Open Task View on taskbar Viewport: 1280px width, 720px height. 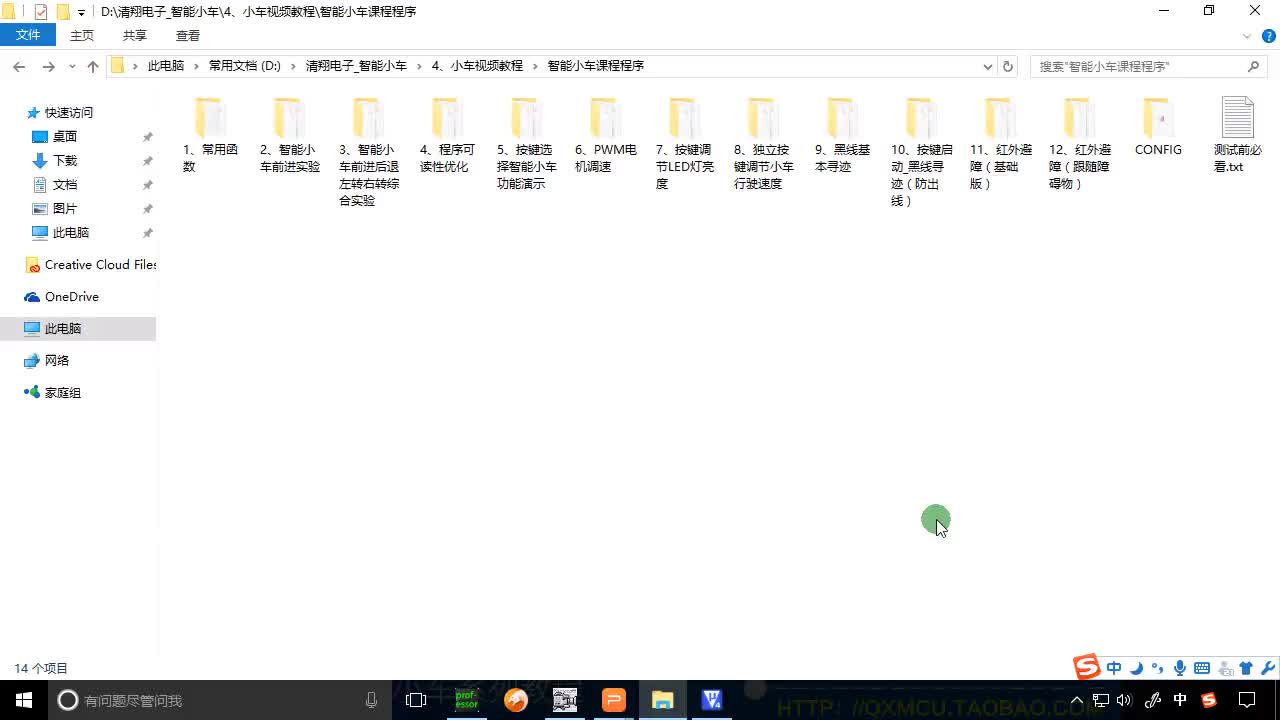[x=416, y=700]
